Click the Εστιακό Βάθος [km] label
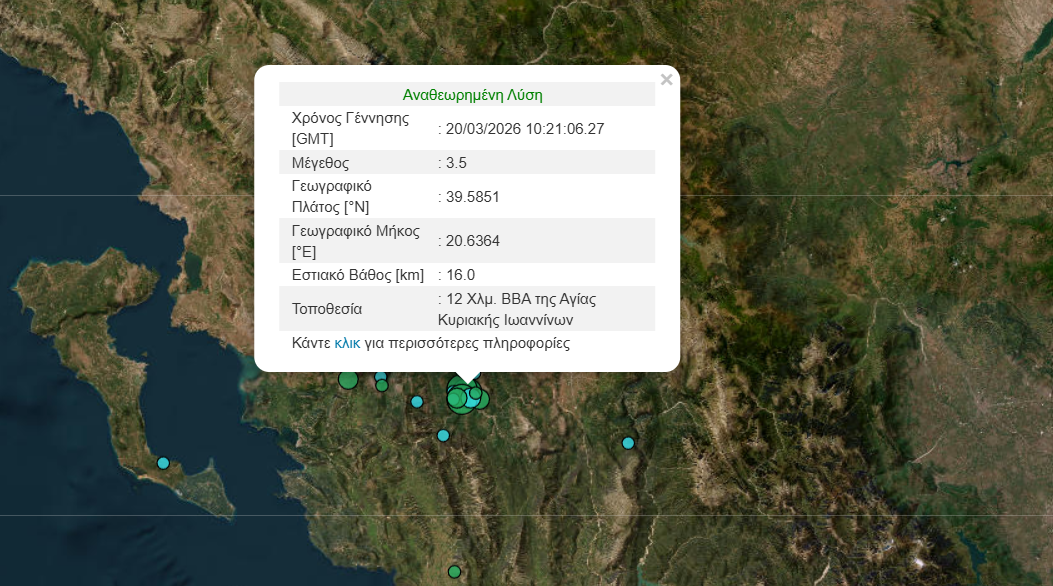Image resolution: width=1053 pixels, height=586 pixels. pos(357,275)
